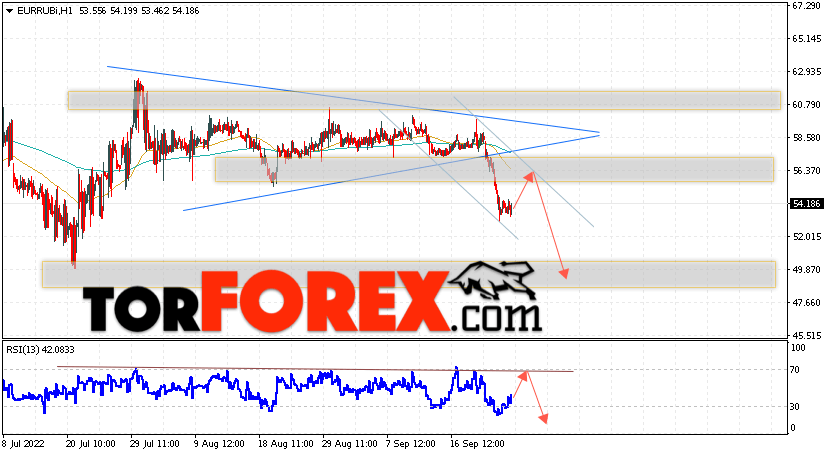
Task: Select the 29 Jul 11:00 time label
Action: (154, 443)
